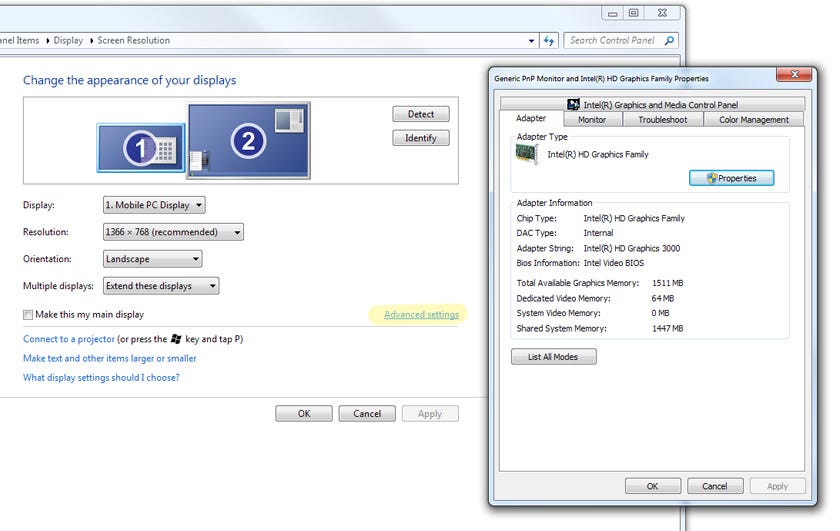Click OK in the adapter properties dialog
Screen dimensions: 840x531
pyautogui.click(x=652, y=486)
